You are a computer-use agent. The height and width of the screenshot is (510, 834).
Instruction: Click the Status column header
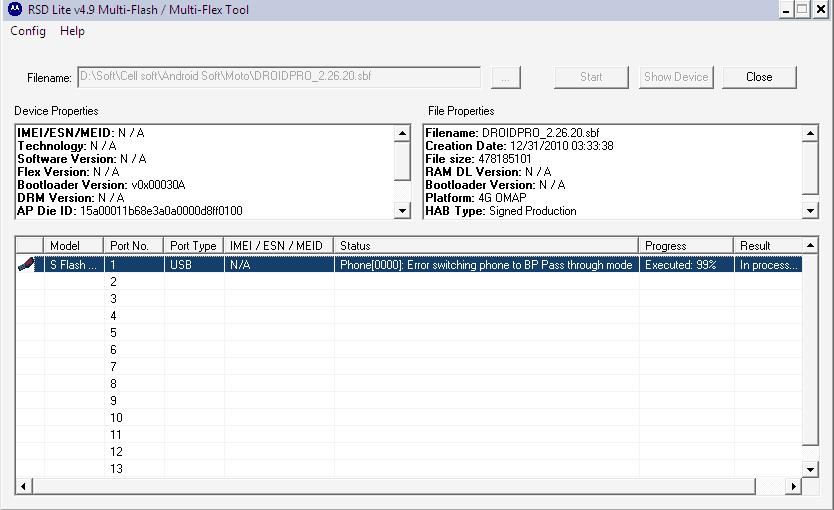pyautogui.click(x=485, y=246)
